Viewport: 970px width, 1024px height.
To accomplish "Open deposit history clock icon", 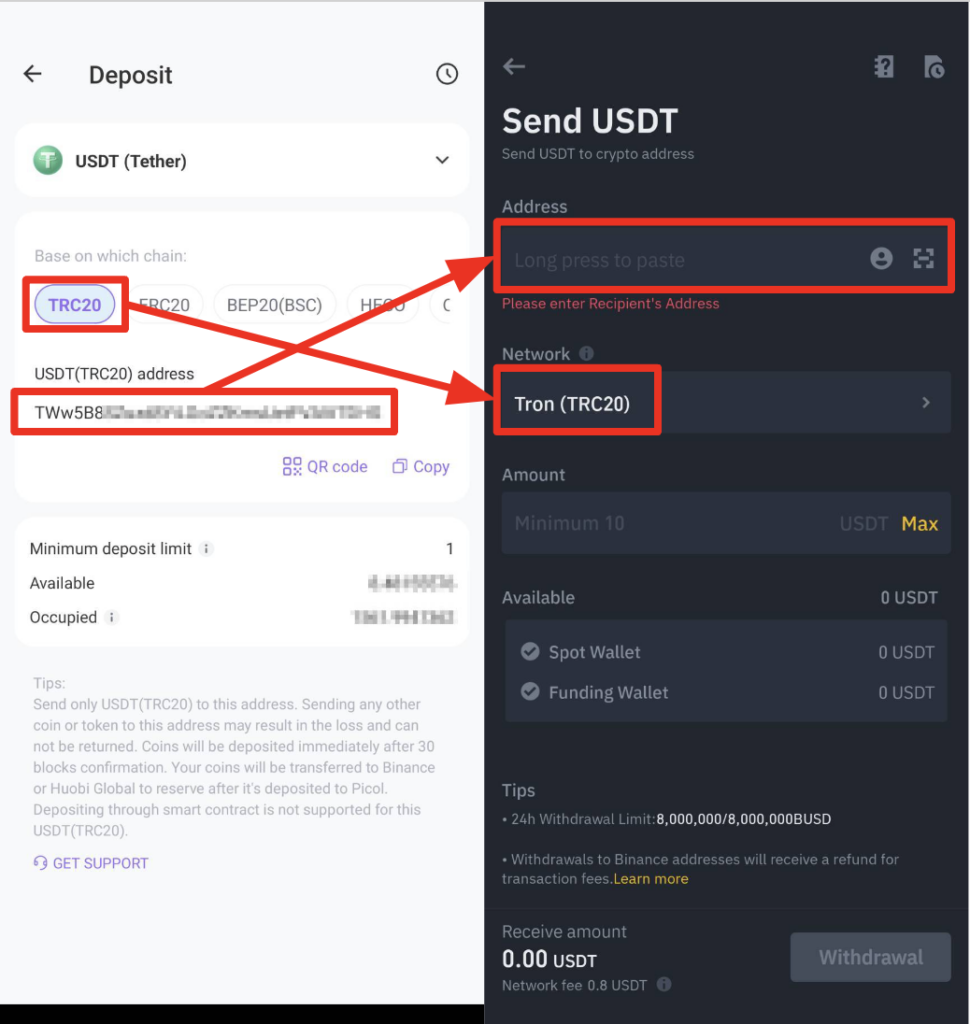I will point(447,74).
